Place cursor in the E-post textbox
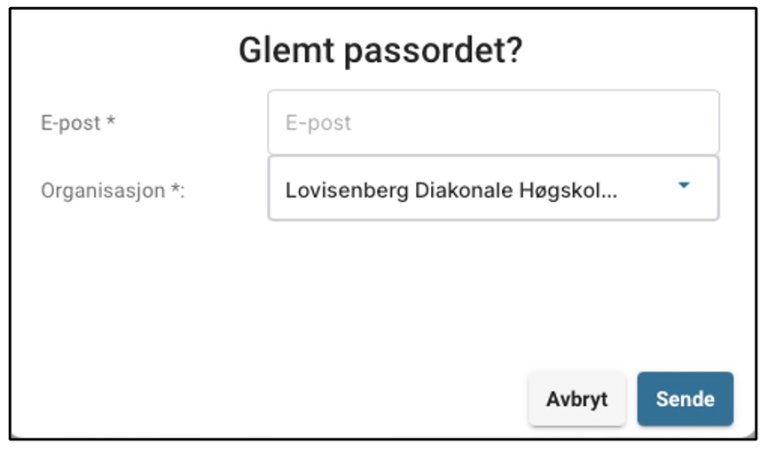The width and height of the screenshot is (768, 452). pyautogui.click(x=492, y=123)
